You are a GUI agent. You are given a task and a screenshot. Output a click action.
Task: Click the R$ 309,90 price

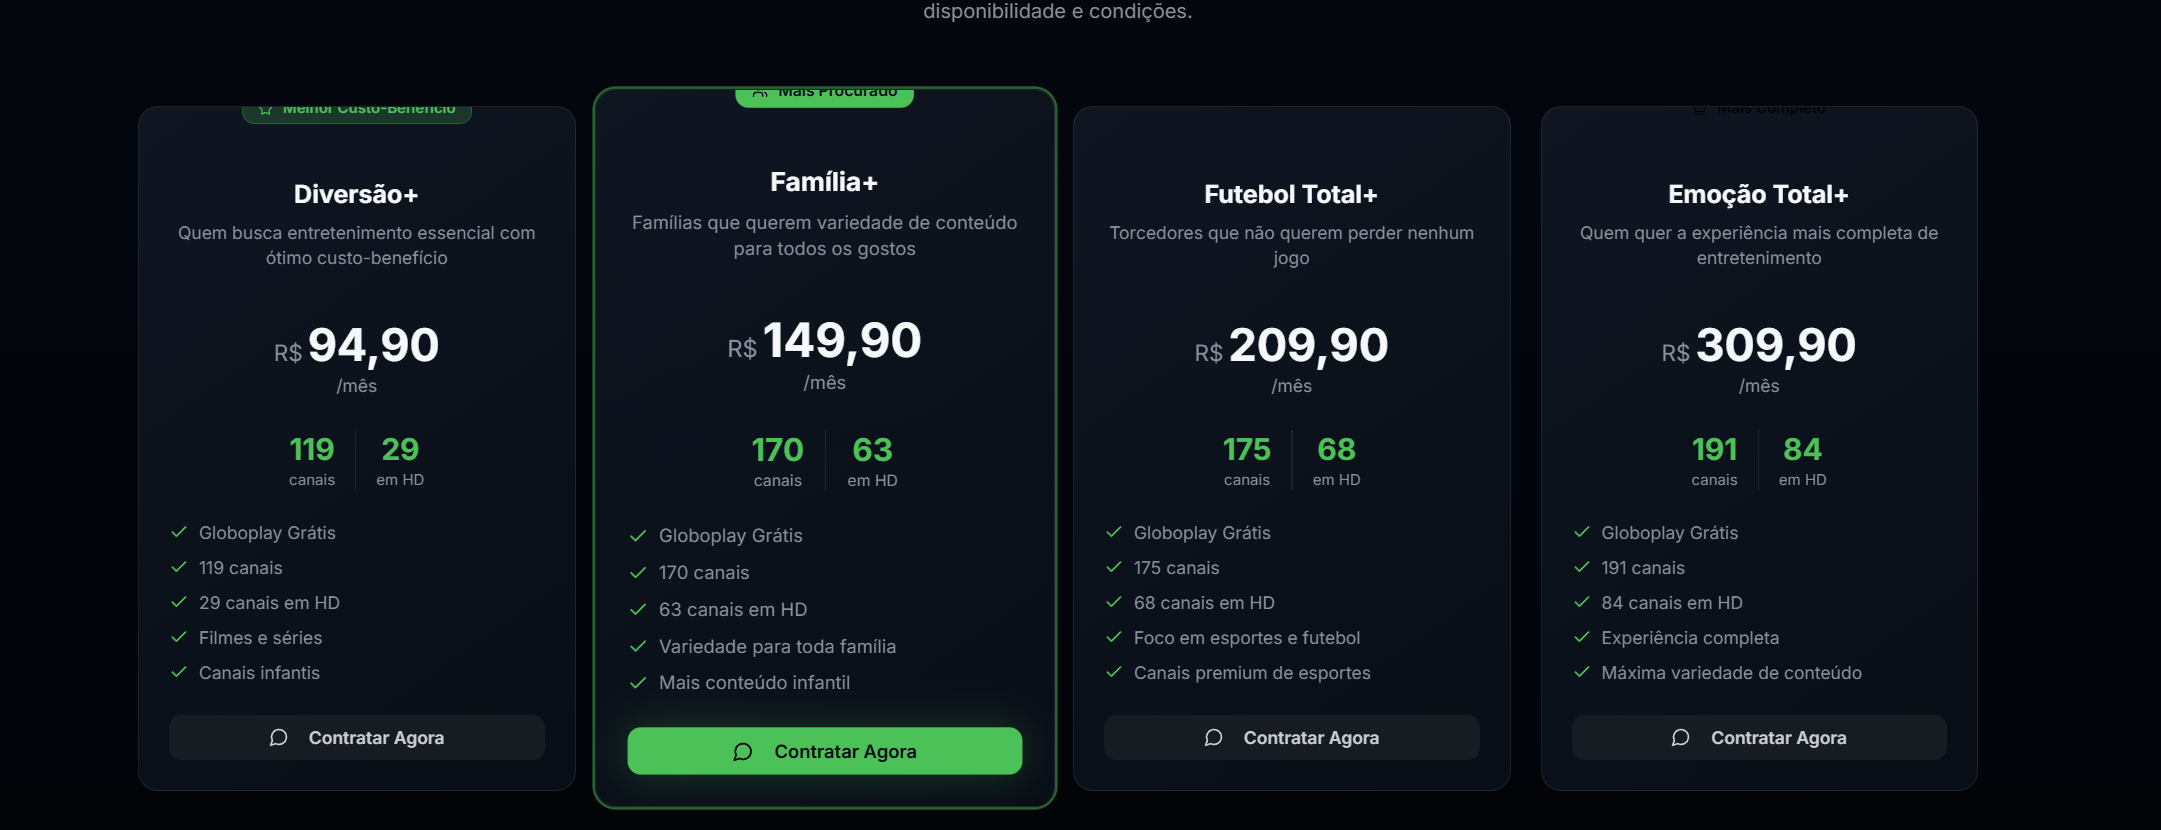(x=1759, y=346)
